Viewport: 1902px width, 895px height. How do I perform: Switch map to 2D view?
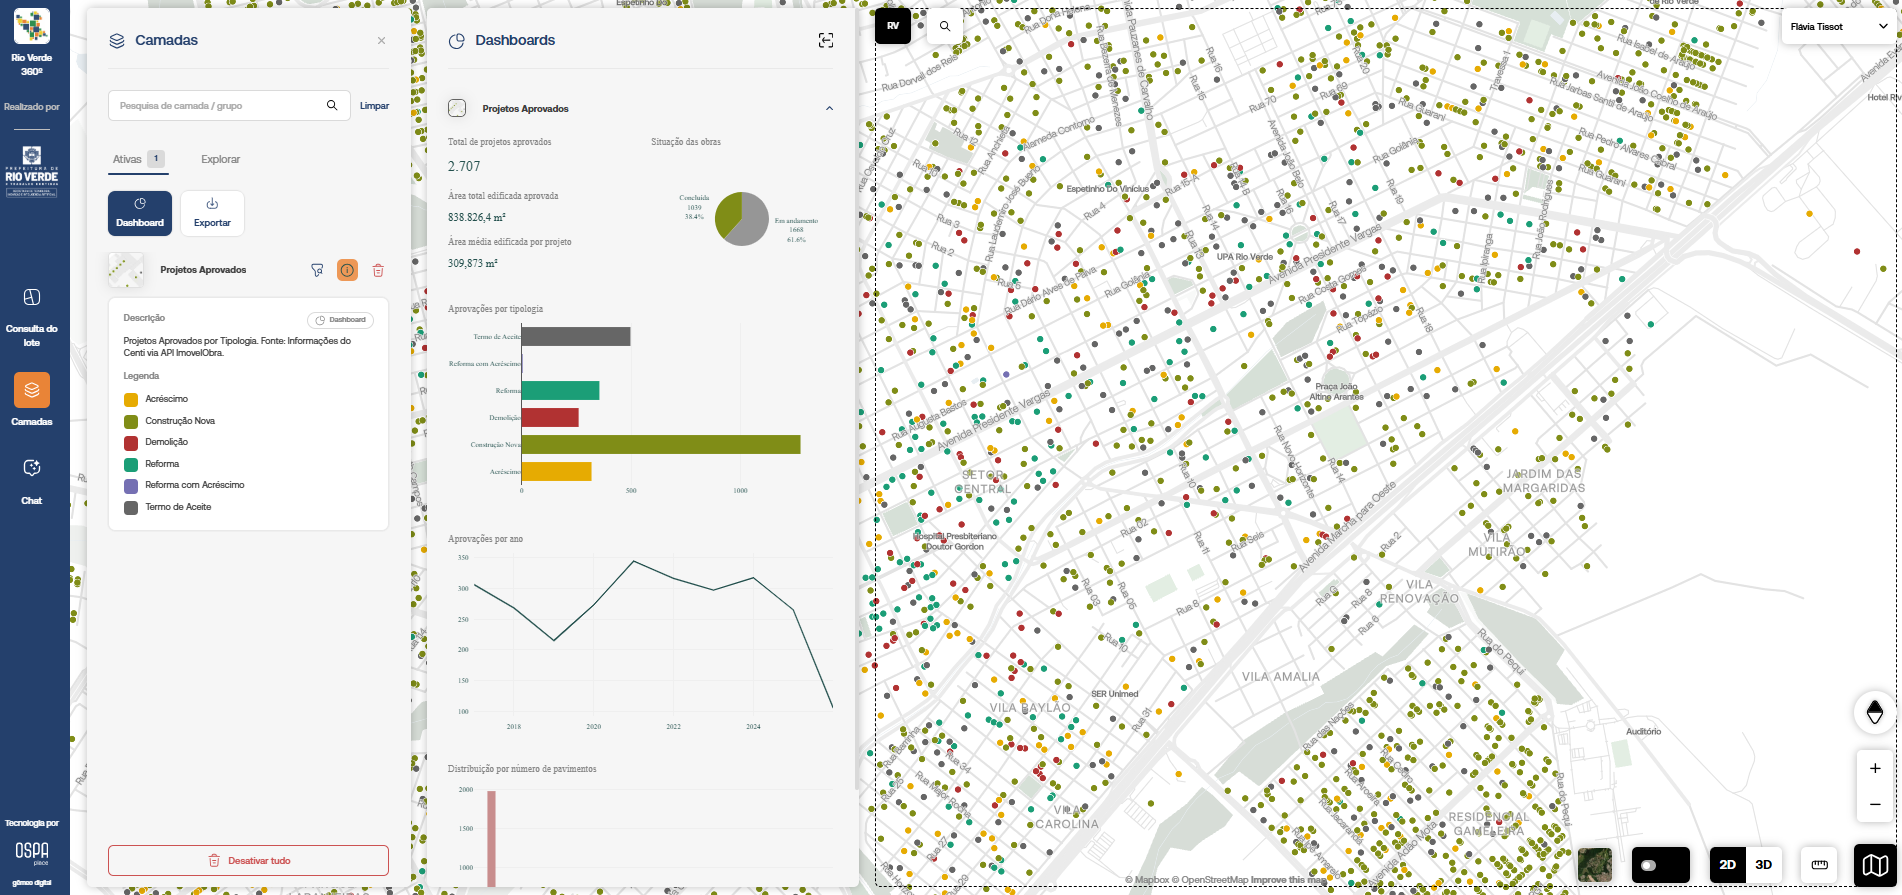(1727, 865)
